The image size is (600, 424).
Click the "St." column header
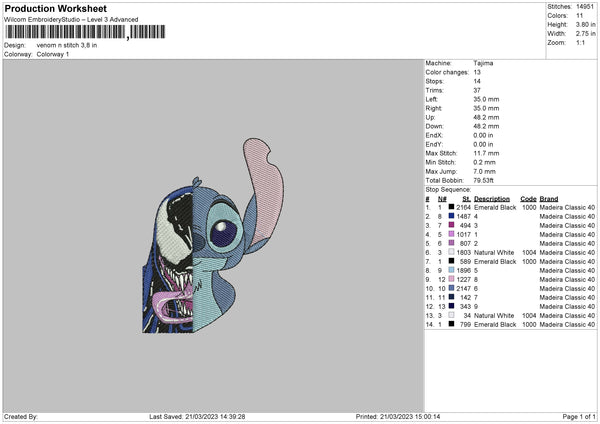(x=466, y=199)
